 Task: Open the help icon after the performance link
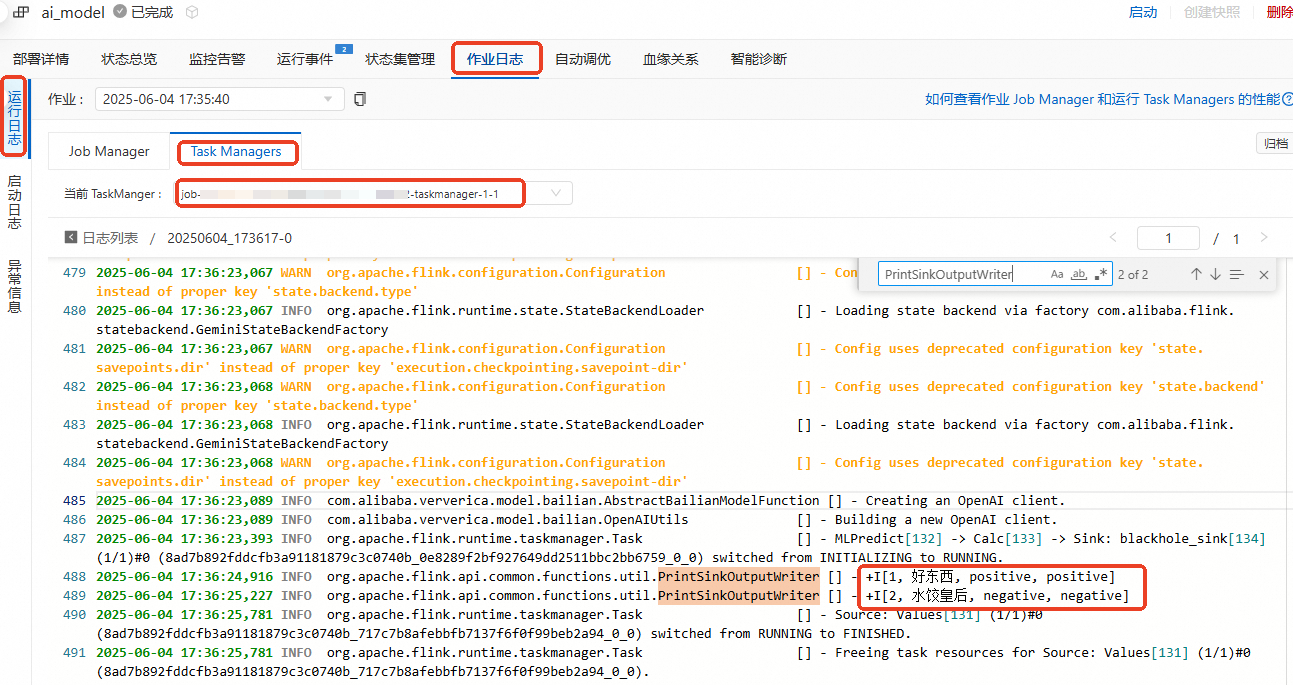(x=1288, y=99)
